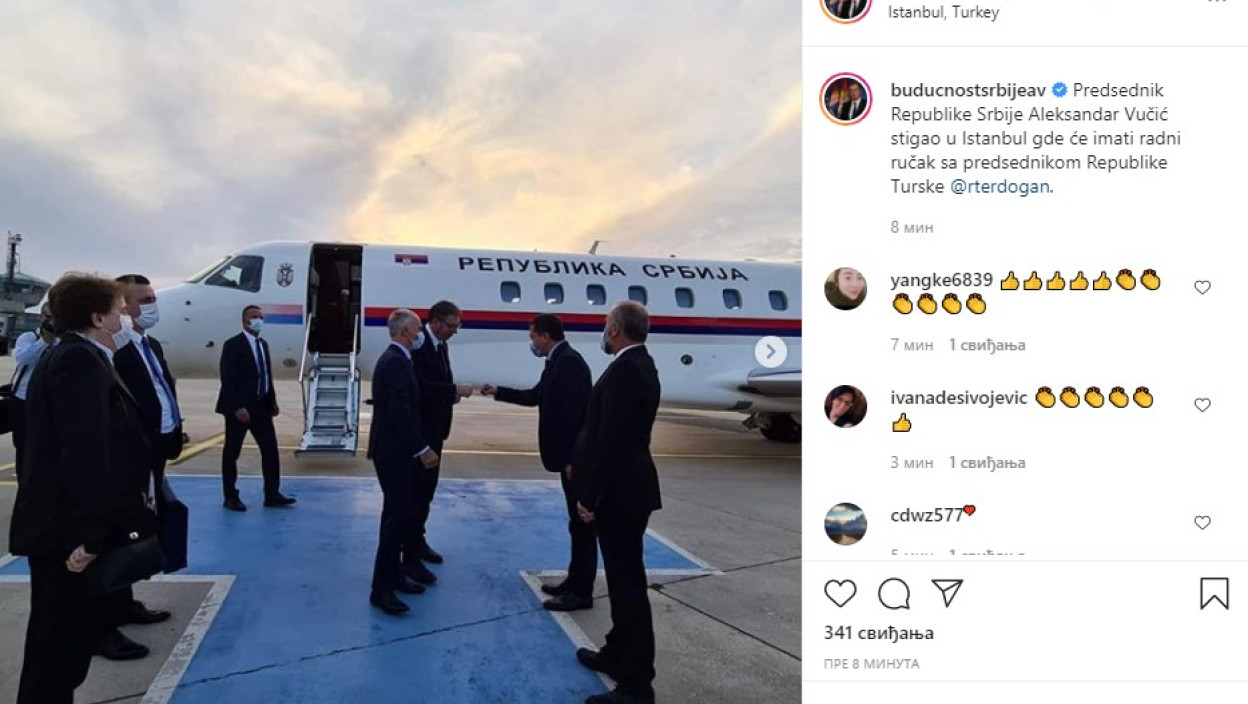Like ivanadesivojevic's comment heart
Viewport: 1248px width, 704px height.
(x=1202, y=405)
